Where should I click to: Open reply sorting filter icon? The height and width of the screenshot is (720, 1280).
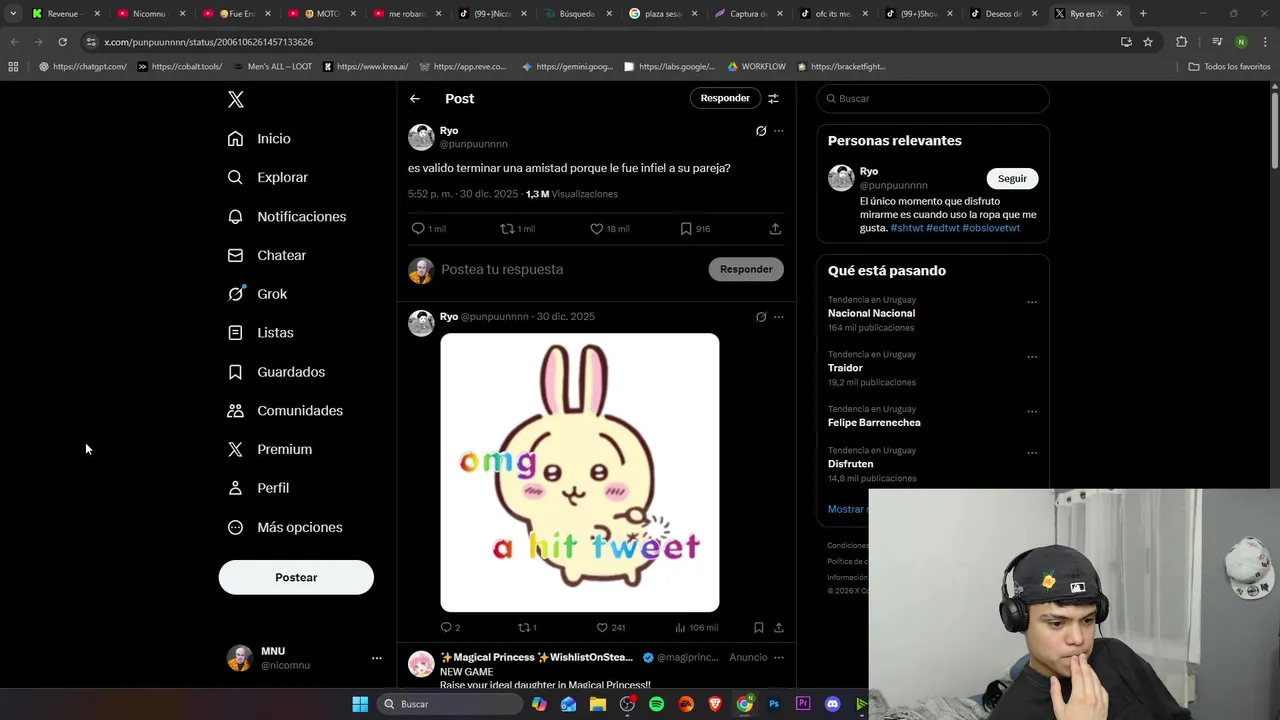[x=773, y=98]
